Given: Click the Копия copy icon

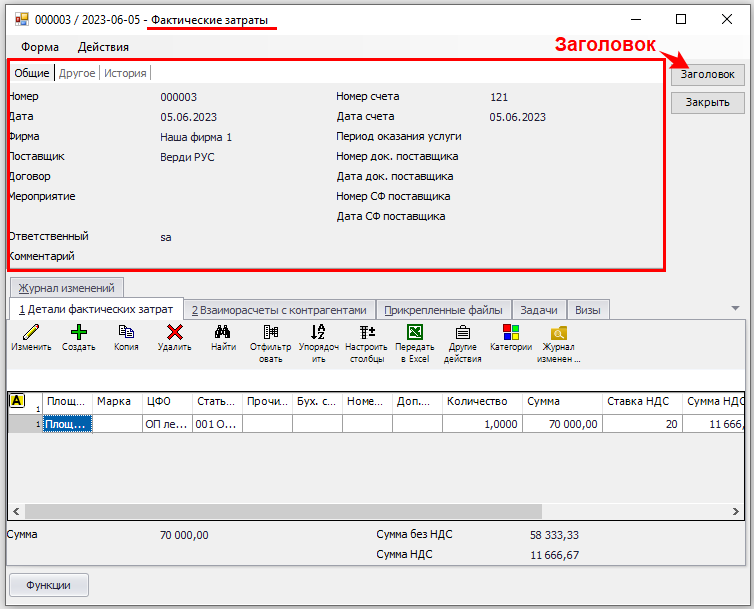Looking at the screenshot, I should pyautogui.click(x=126, y=333).
